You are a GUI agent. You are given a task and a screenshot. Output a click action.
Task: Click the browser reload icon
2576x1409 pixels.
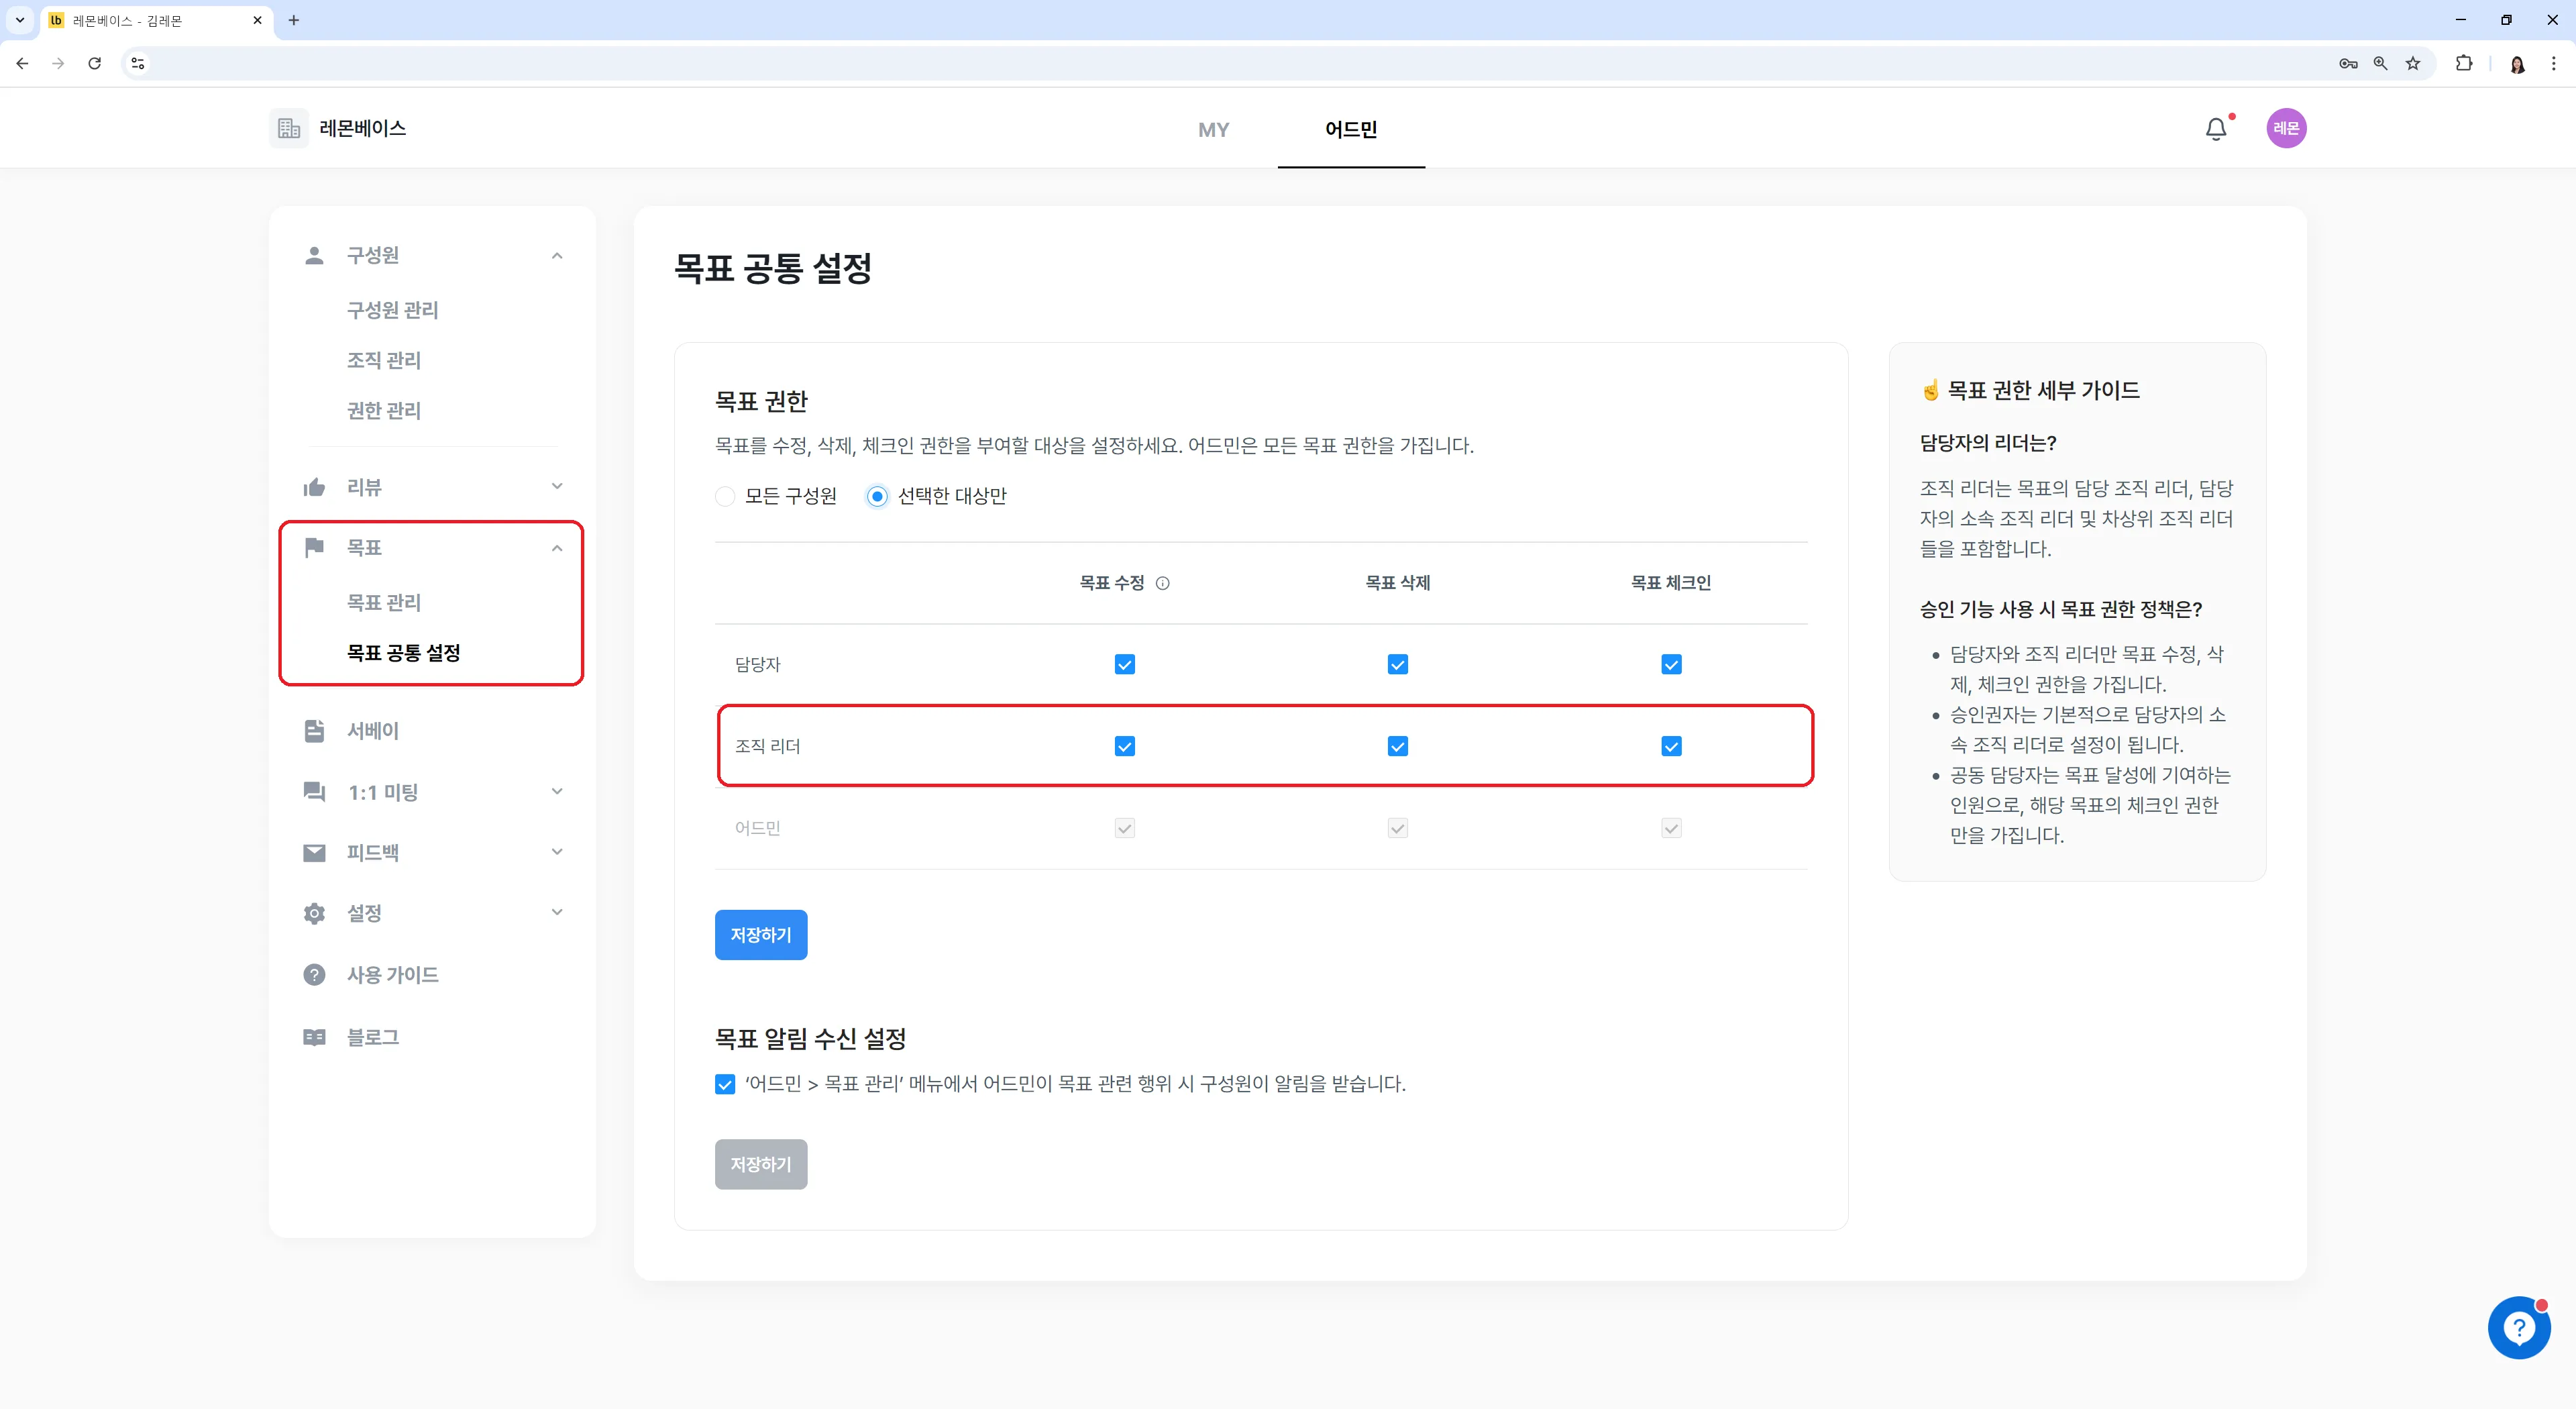pos(94,63)
